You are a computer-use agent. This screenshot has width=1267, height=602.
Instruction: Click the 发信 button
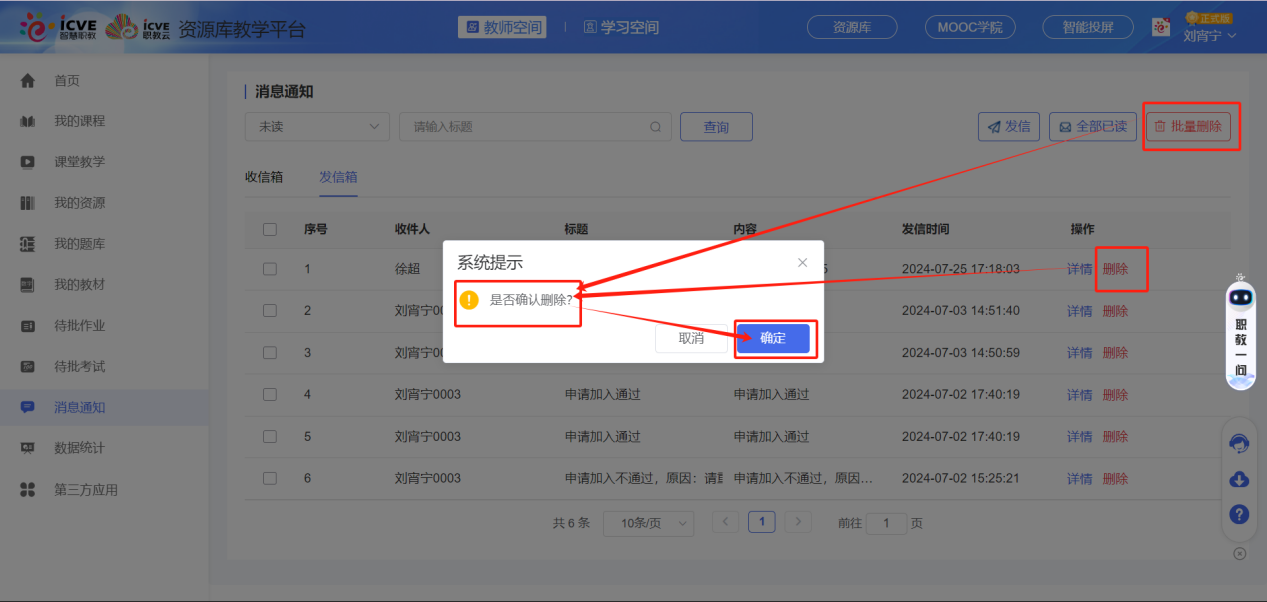coord(1008,127)
